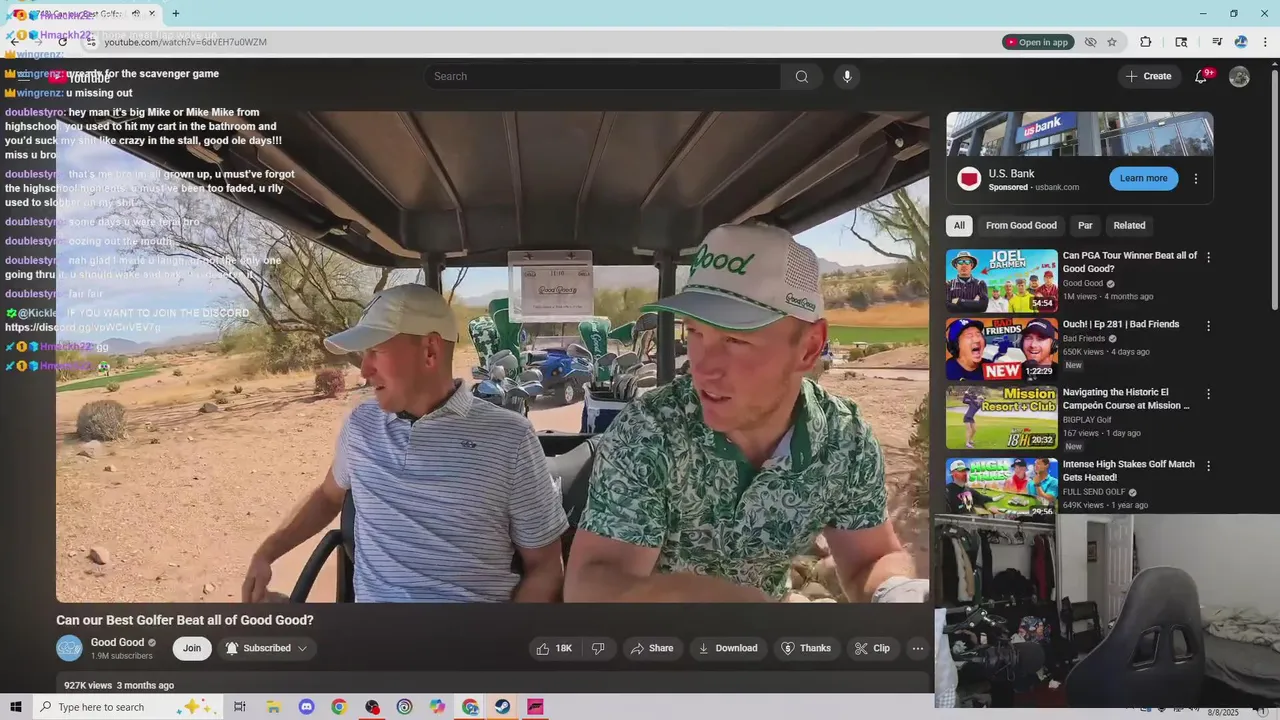
Task: Open menu for Ouch! Ep 281 video
Action: [1208, 326]
